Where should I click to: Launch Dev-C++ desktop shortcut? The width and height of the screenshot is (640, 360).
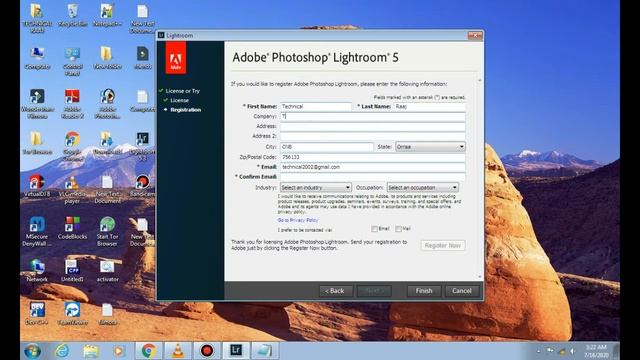(x=37, y=313)
